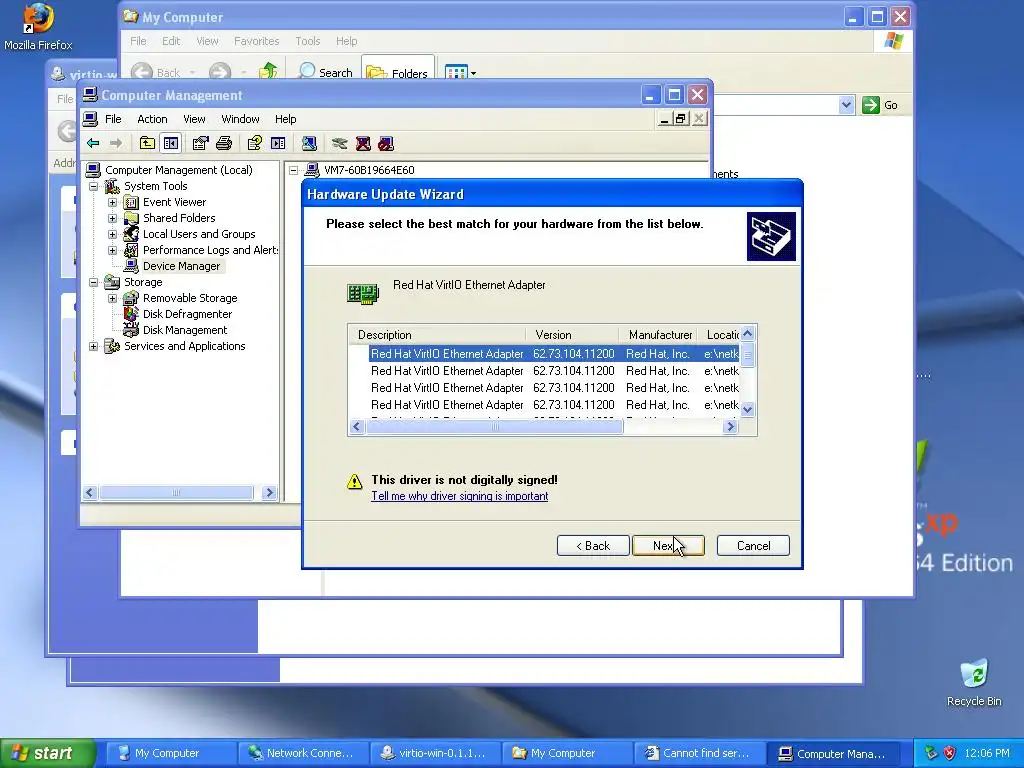The width and height of the screenshot is (1024, 768).
Task: Click Folders in the My Computer toolbar
Action: (x=397, y=72)
